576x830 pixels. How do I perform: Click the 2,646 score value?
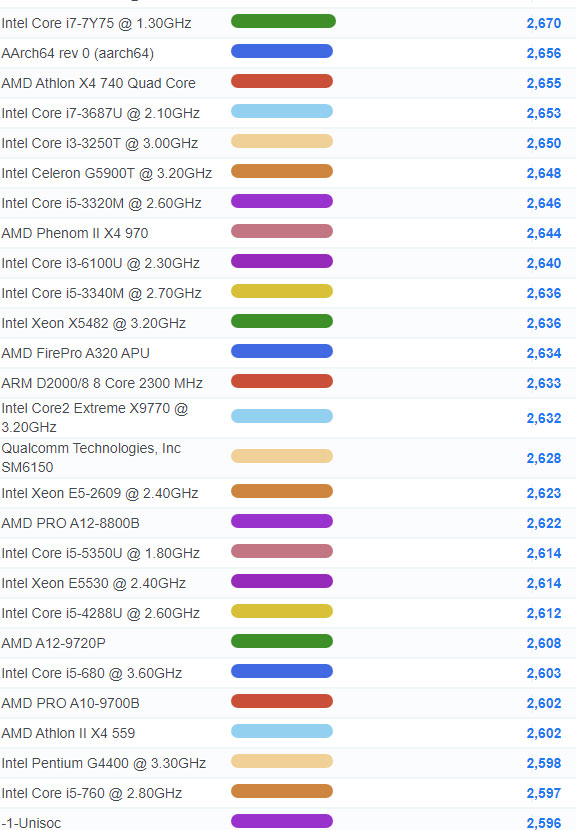pos(544,203)
